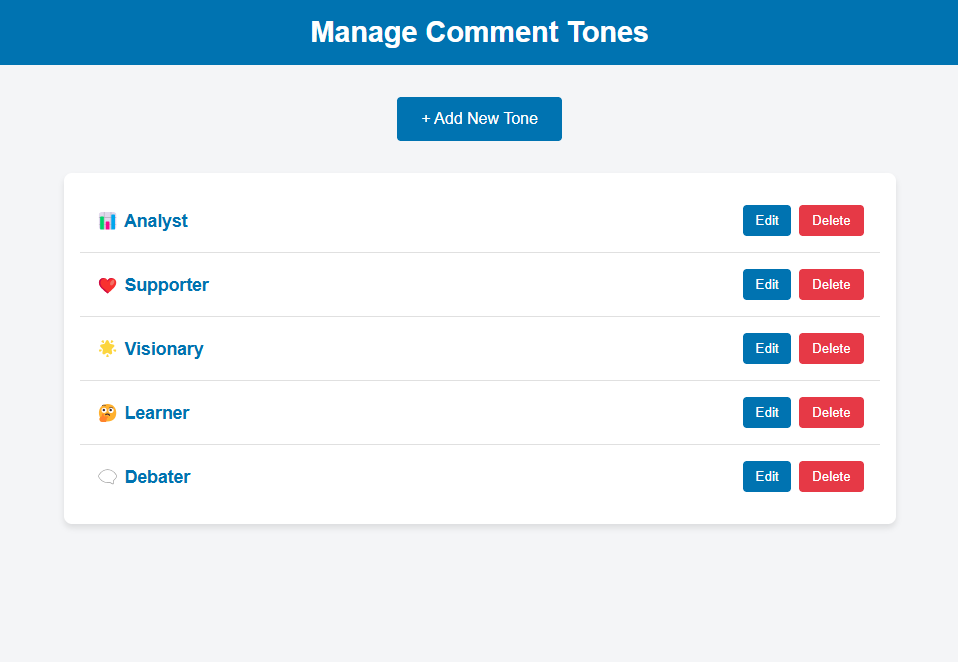Image resolution: width=958 pixels, height=662 pixels.
Task: Click the Debater tone label
Action: (x=158, y=477)
